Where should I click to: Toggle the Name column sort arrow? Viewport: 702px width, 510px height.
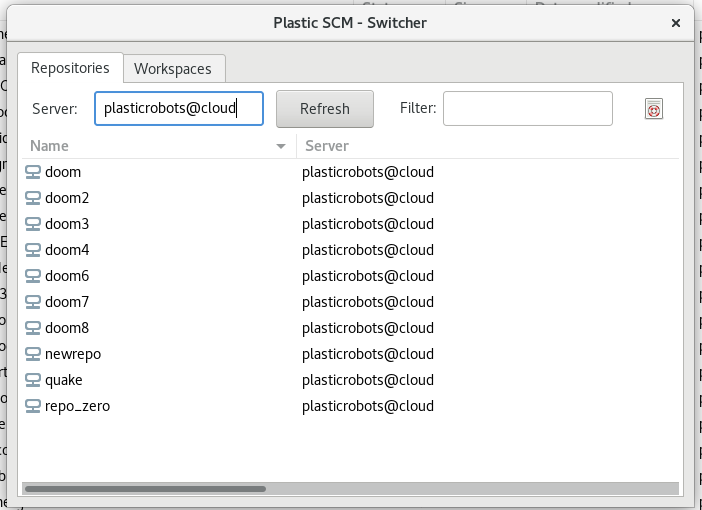[x=281, y=146]
